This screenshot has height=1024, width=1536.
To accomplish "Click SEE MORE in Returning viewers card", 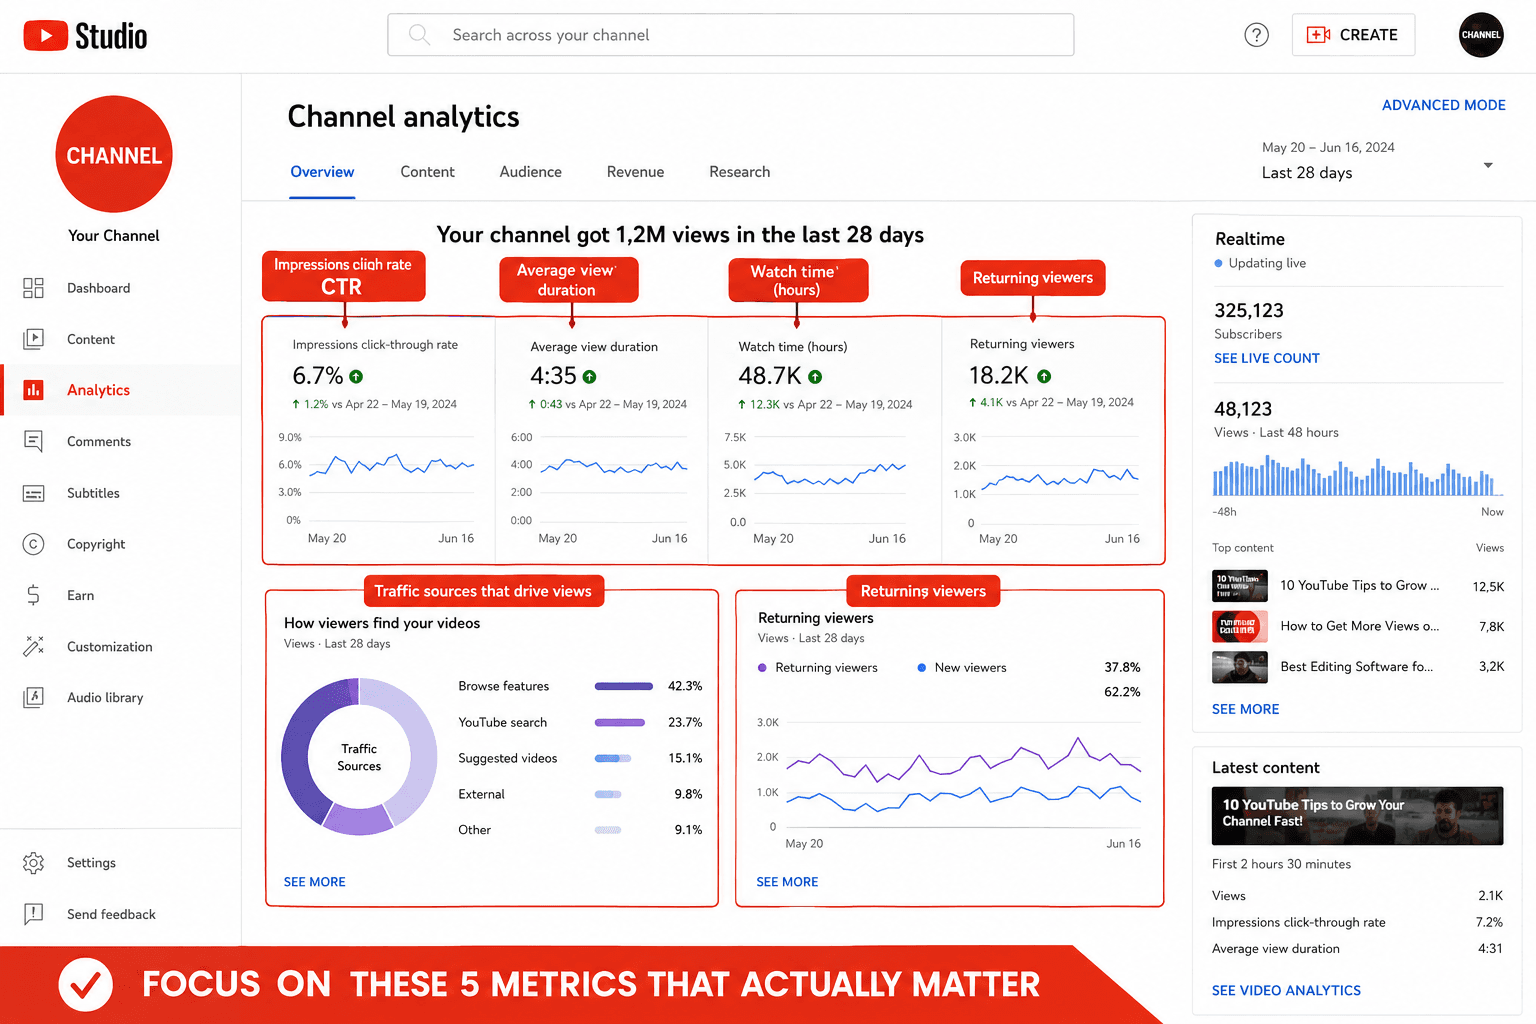I will coord(787,882).
